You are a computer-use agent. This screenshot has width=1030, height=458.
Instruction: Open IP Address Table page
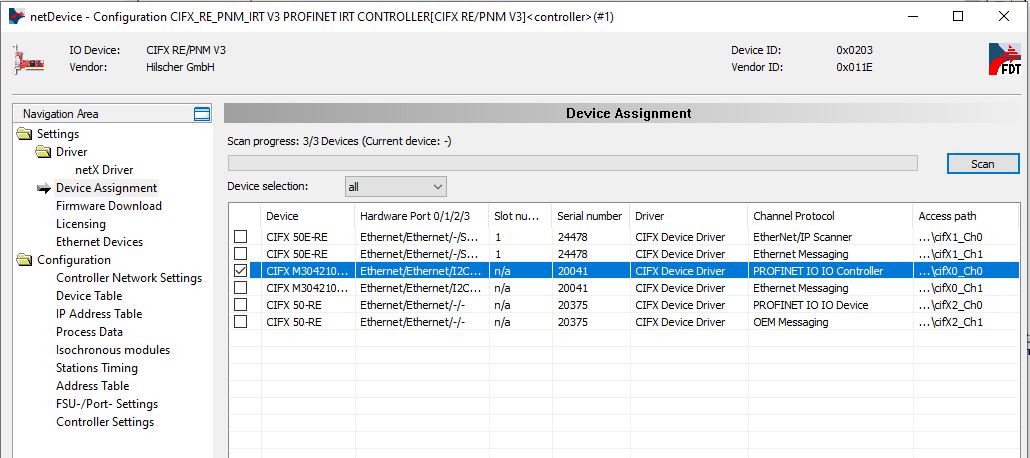tap(99, 314)
